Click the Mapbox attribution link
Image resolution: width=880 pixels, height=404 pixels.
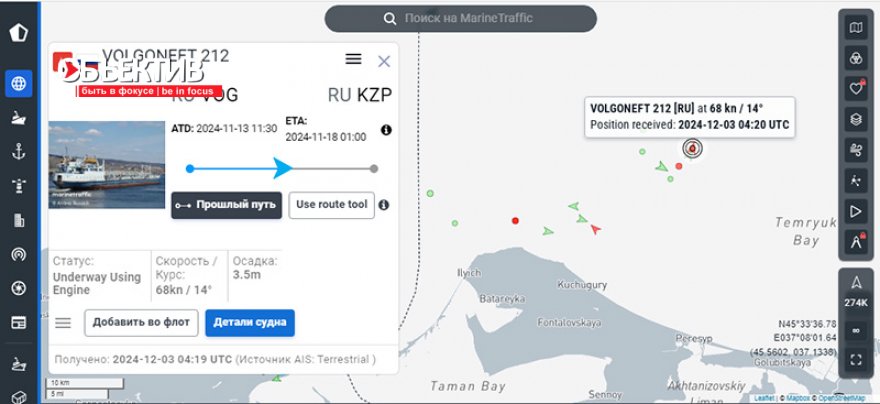coord(798,398)
